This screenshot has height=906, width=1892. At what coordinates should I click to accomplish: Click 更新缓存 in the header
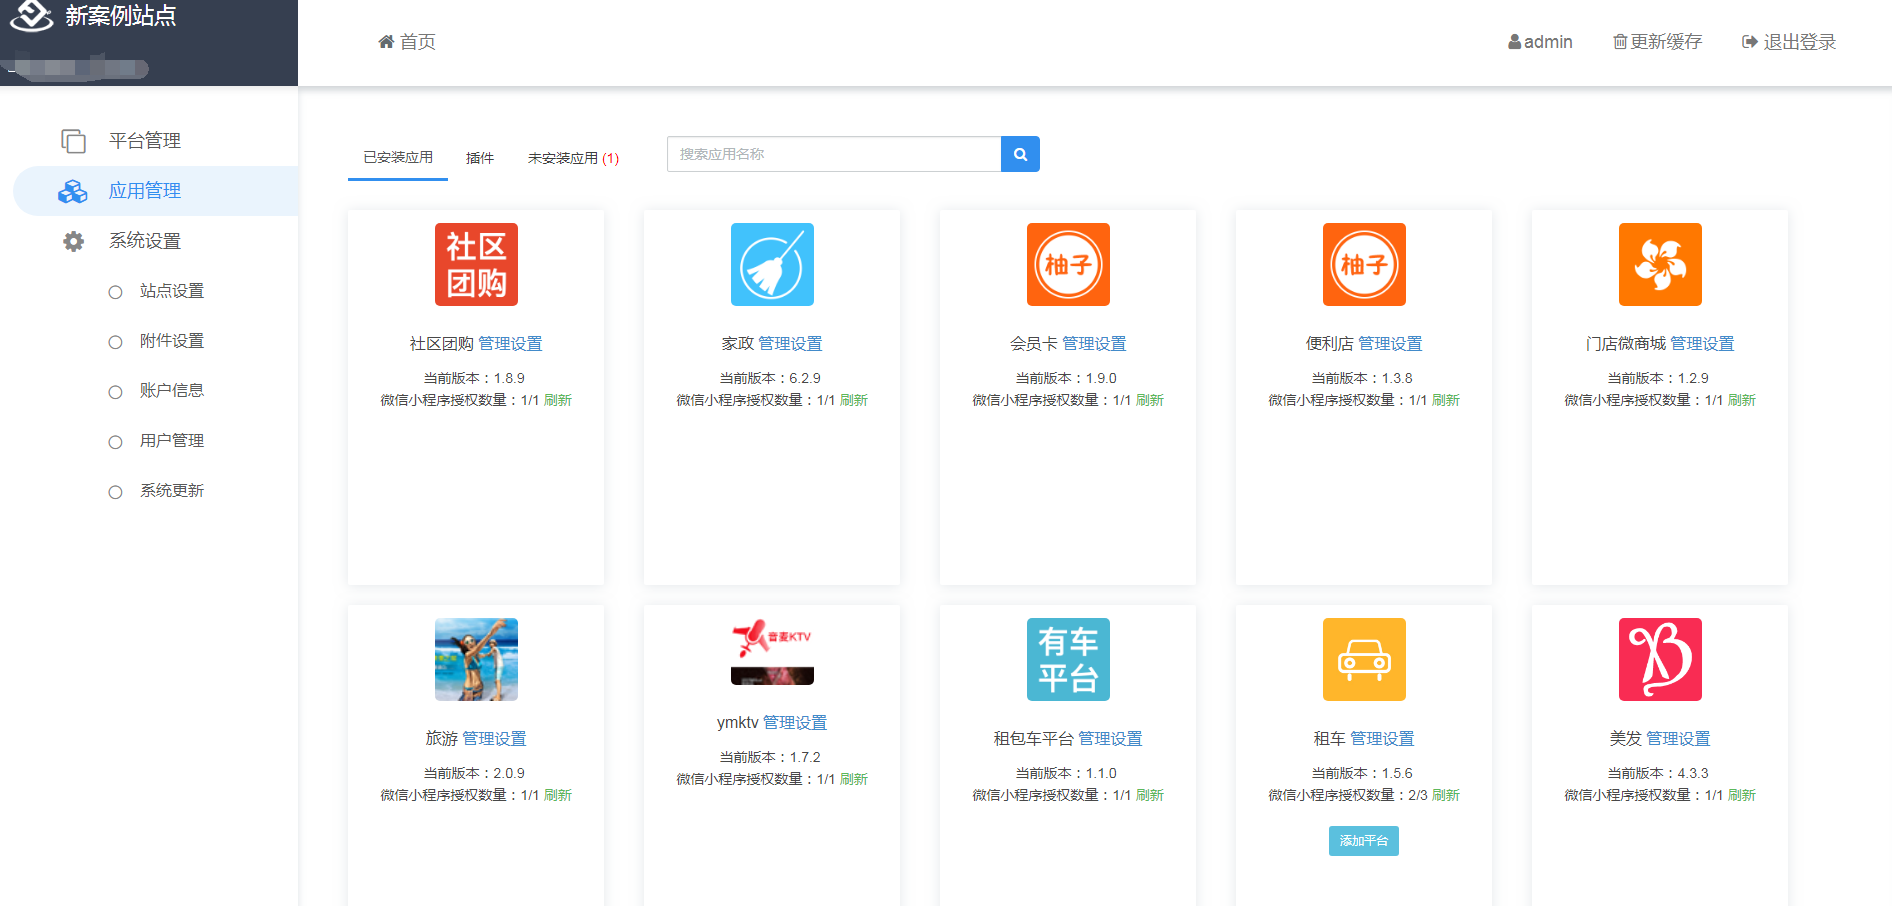(x=1666, y=42)
